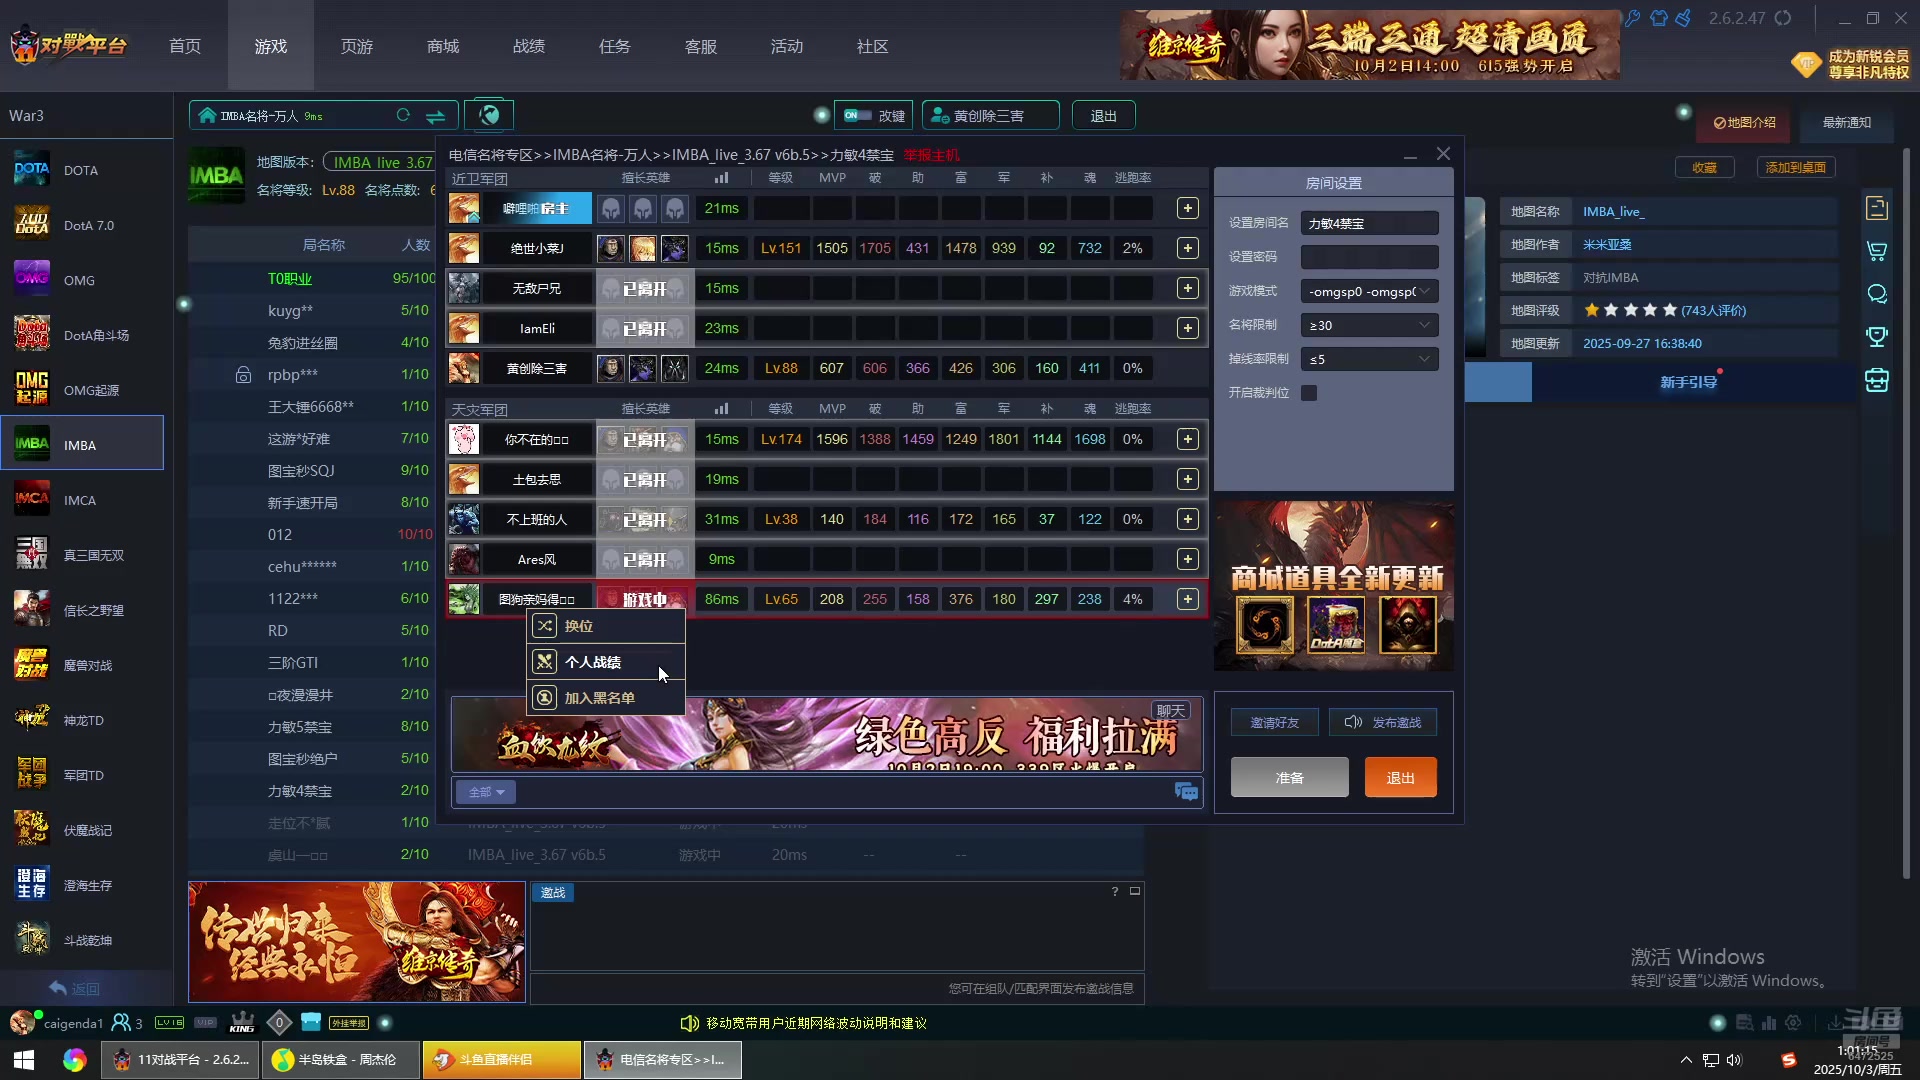Enable the 开启裁判位 checkbox
The width and height of the screenshot is (1920, 1080).
click(x=1309, y=393)
